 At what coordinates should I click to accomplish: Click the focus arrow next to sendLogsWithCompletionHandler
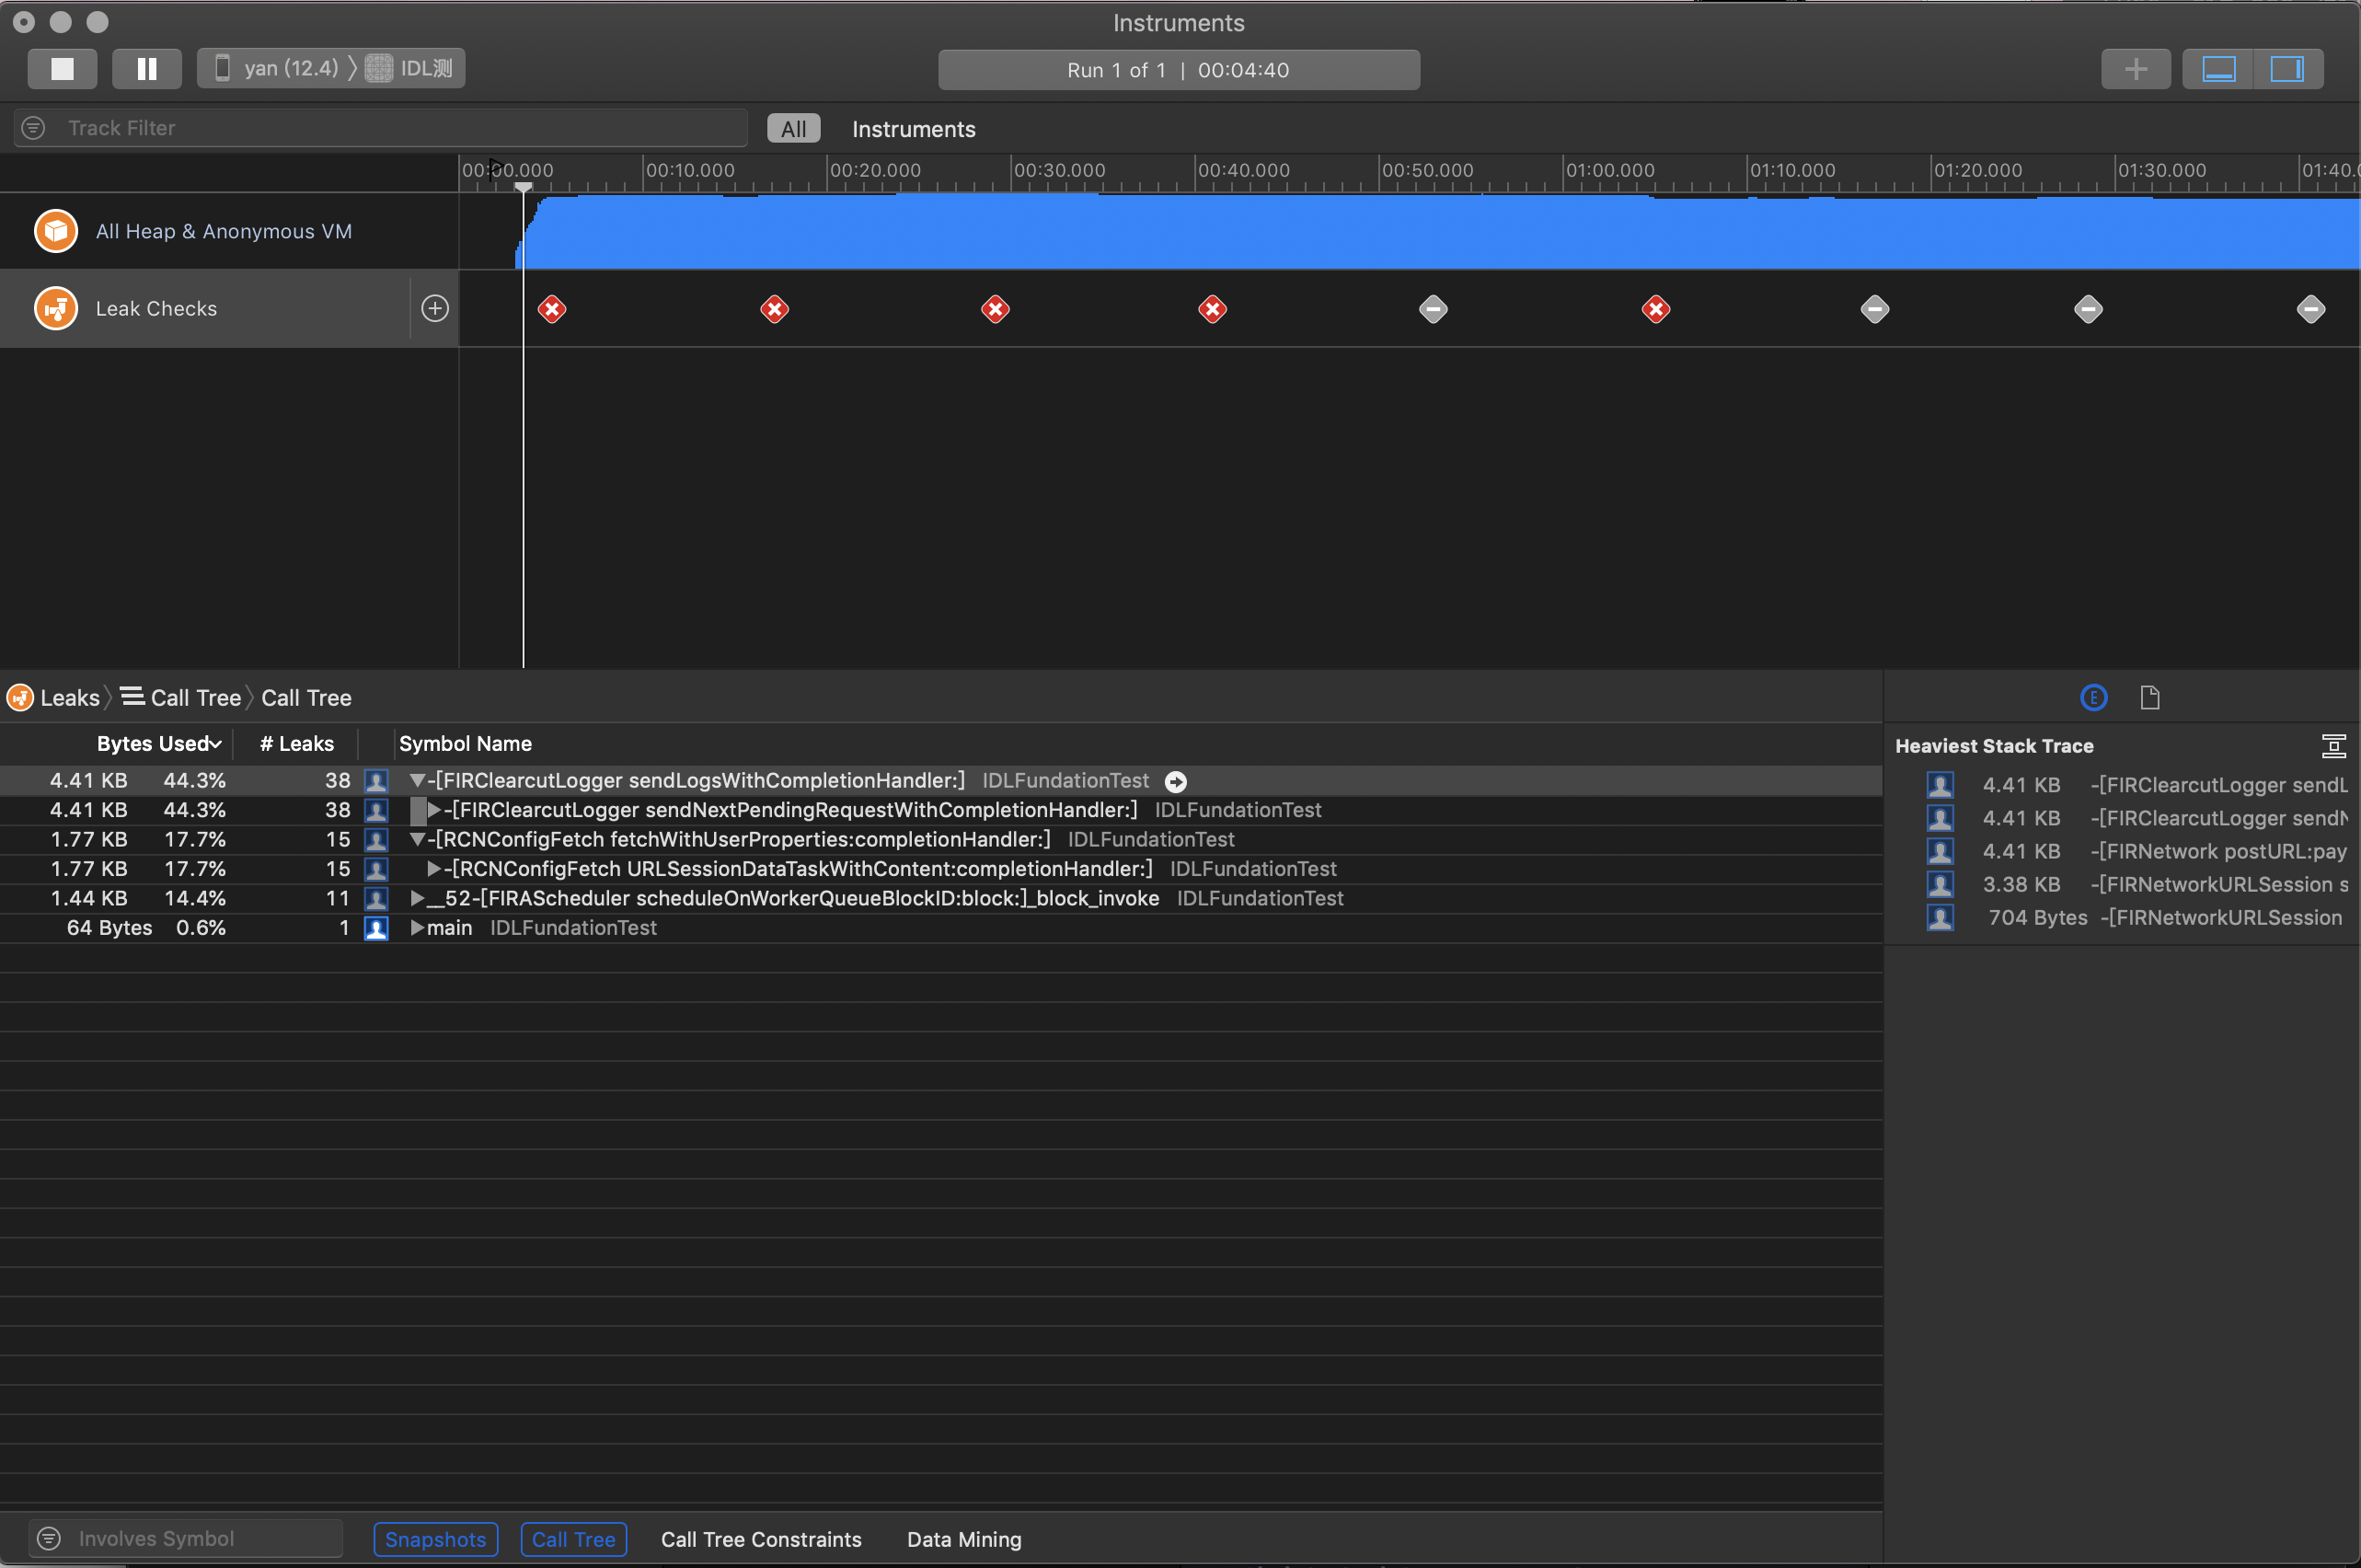pyautogui.click(x=1176, y=782)
